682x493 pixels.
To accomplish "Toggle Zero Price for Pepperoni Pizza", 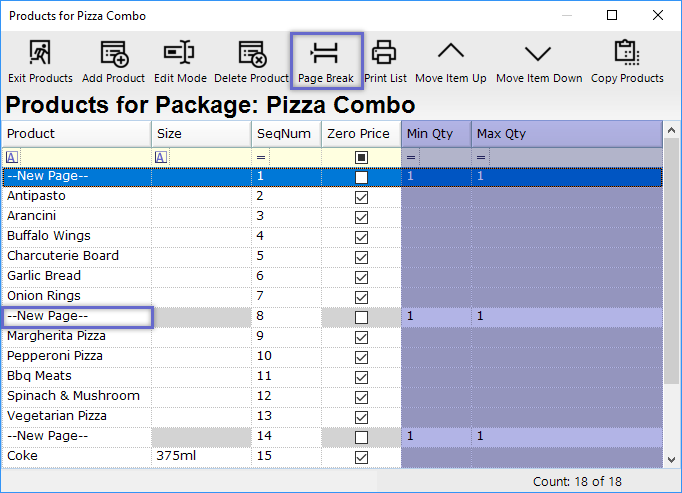I will click(x=361, y=357).
